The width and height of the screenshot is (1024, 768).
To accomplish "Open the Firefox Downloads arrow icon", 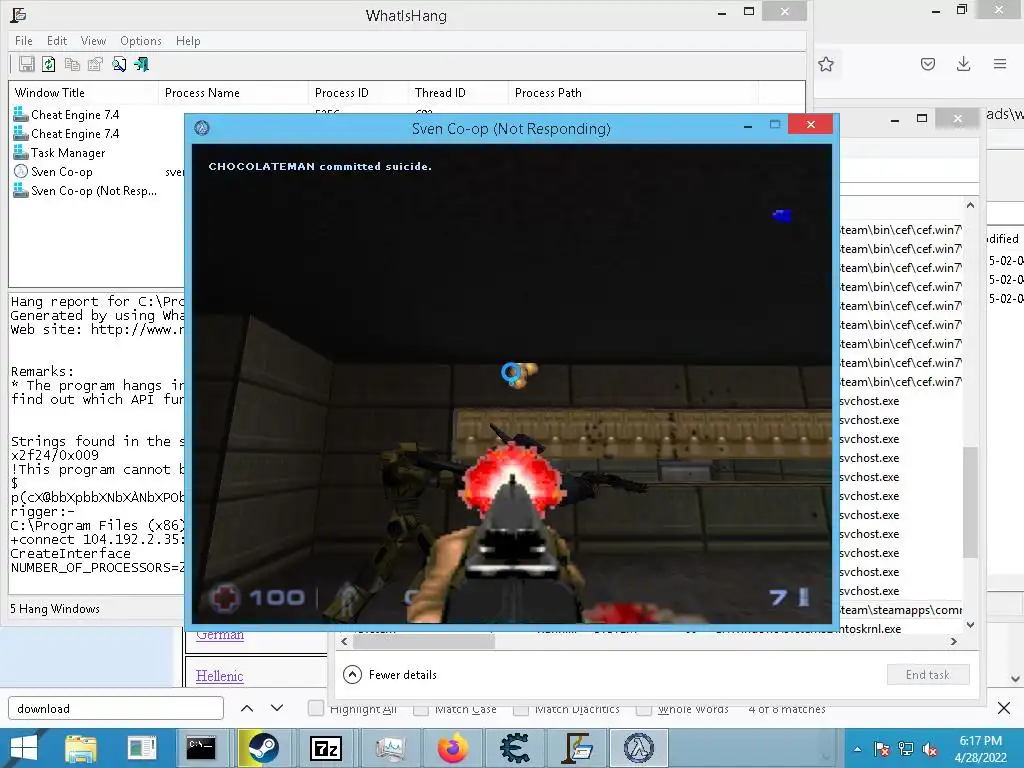I will (963, 64).
